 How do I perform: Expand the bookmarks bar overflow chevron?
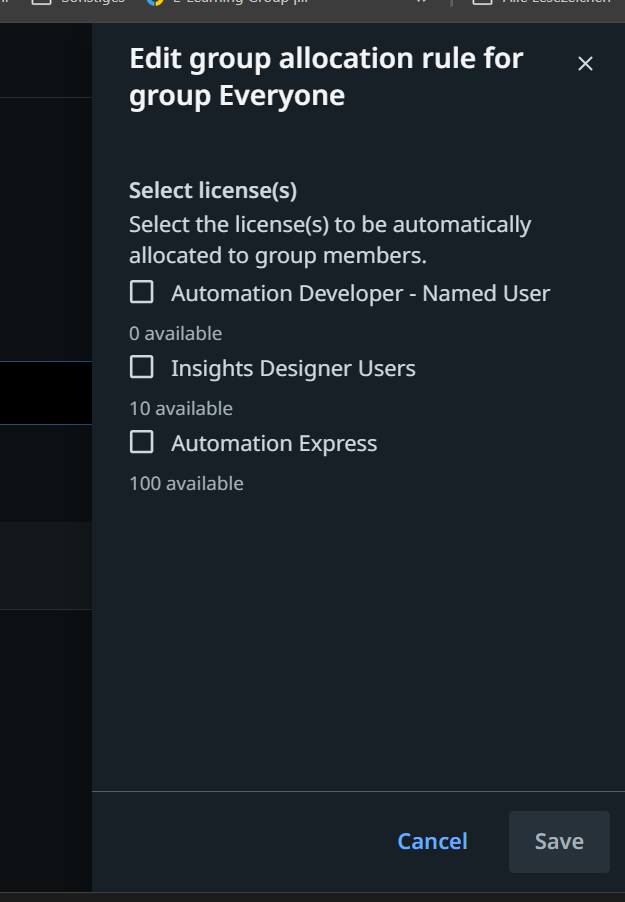tap(421, 3)
